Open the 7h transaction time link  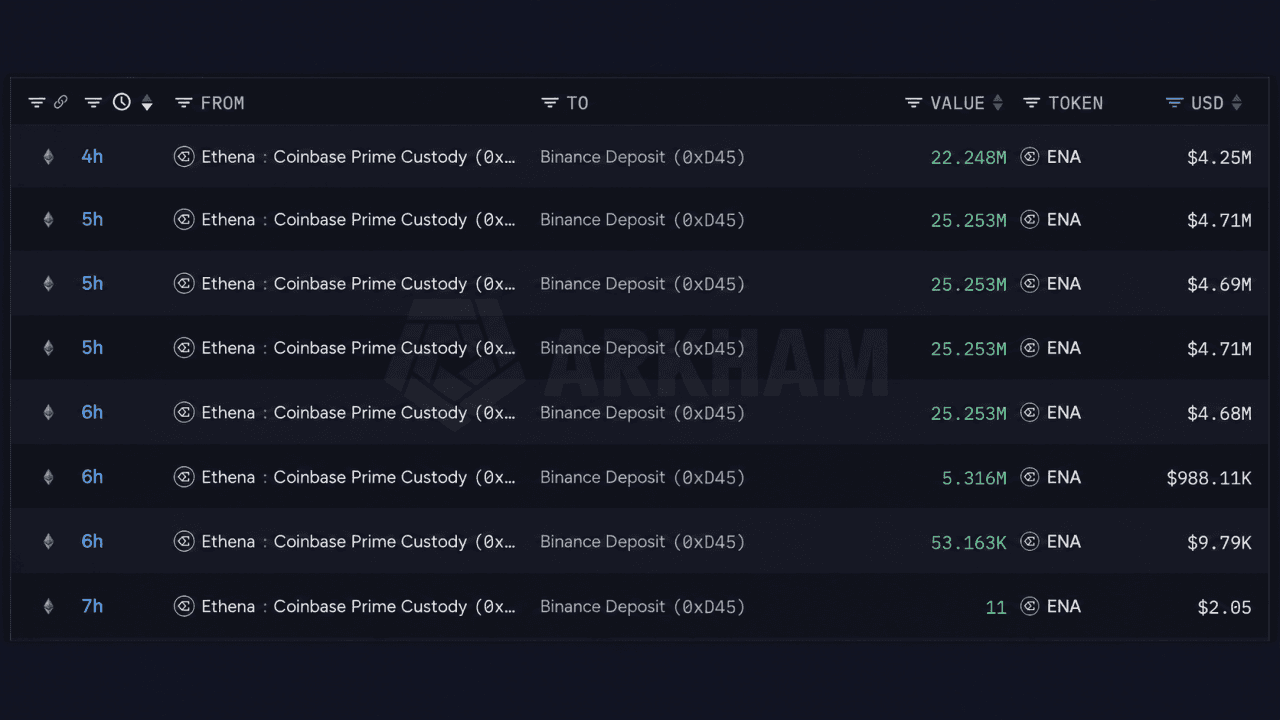coord(92,606)
